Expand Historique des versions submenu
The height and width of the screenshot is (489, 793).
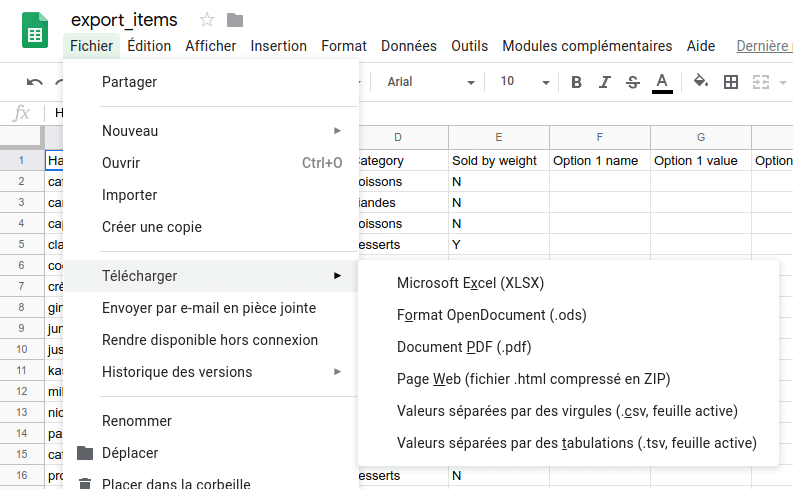click(211, 372)
